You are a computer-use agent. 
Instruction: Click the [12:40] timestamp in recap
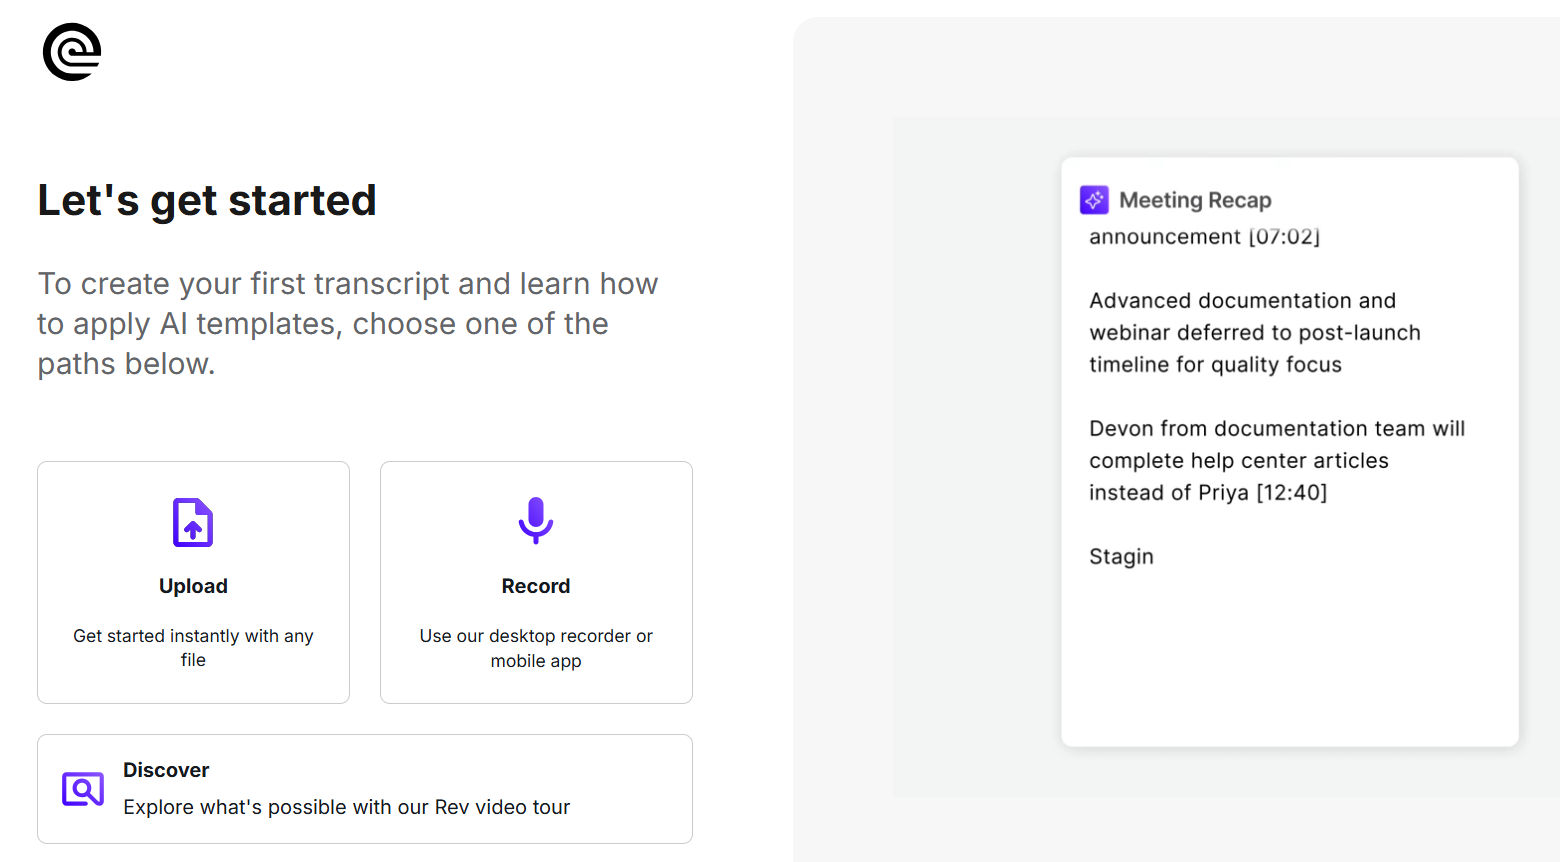click(x=1291, y=492)
